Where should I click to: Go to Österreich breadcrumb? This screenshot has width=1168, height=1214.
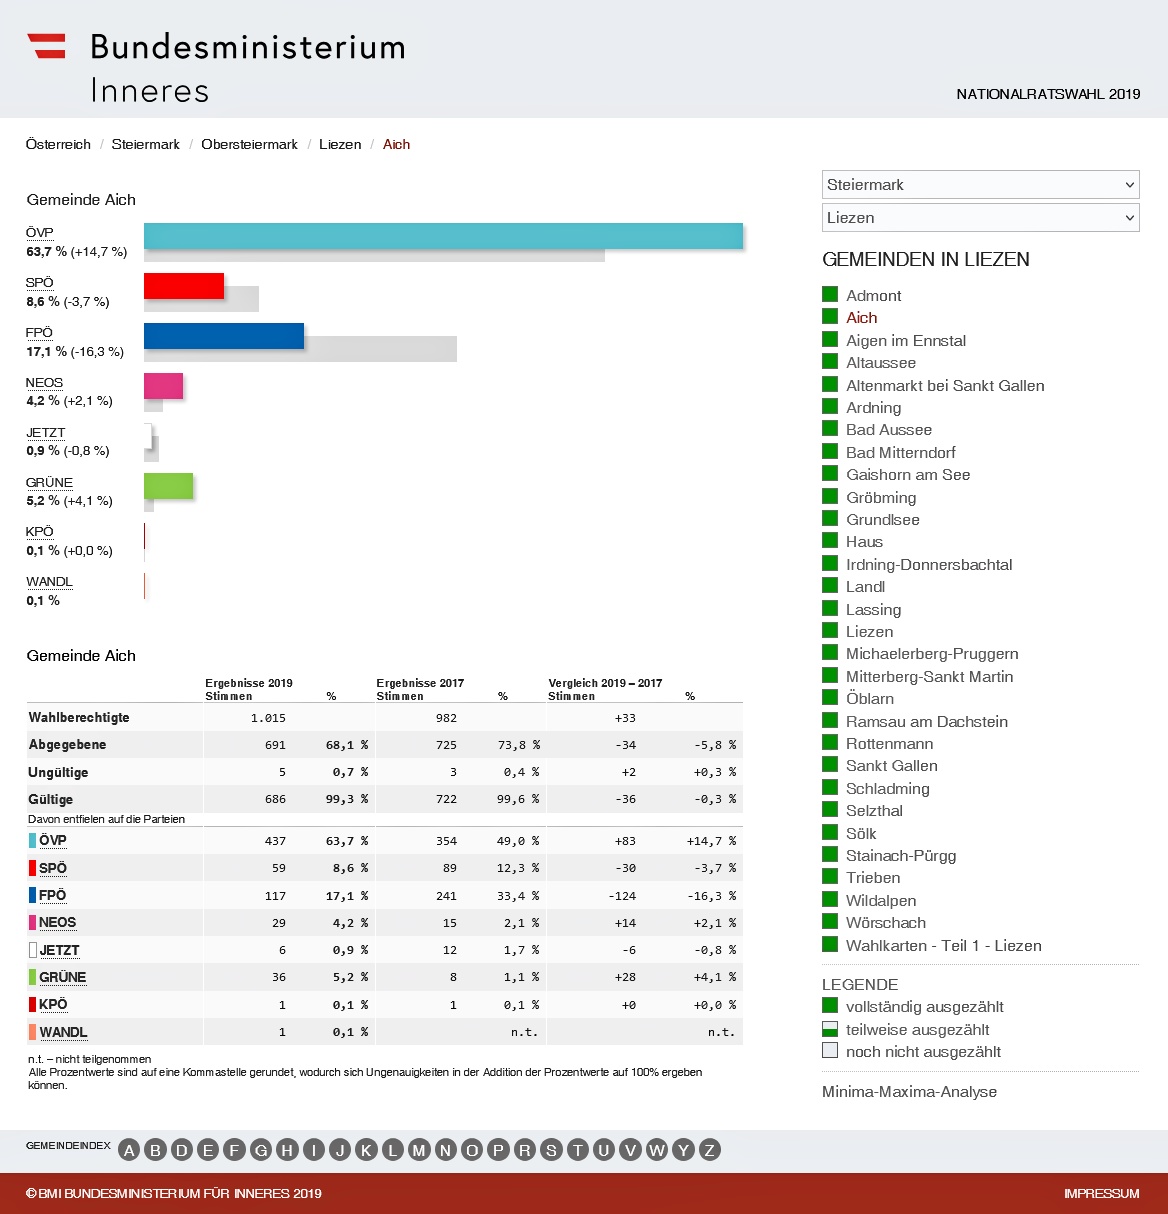click(x=58, y=144)
